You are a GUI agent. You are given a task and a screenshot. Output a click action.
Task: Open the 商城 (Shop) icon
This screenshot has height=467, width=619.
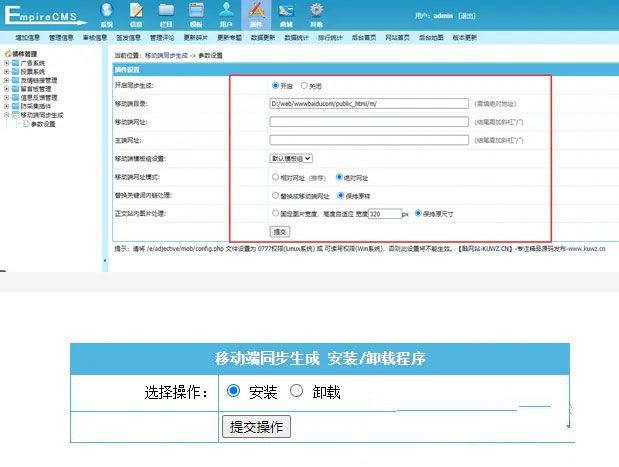pyautogui.click(x=286, y=10)
